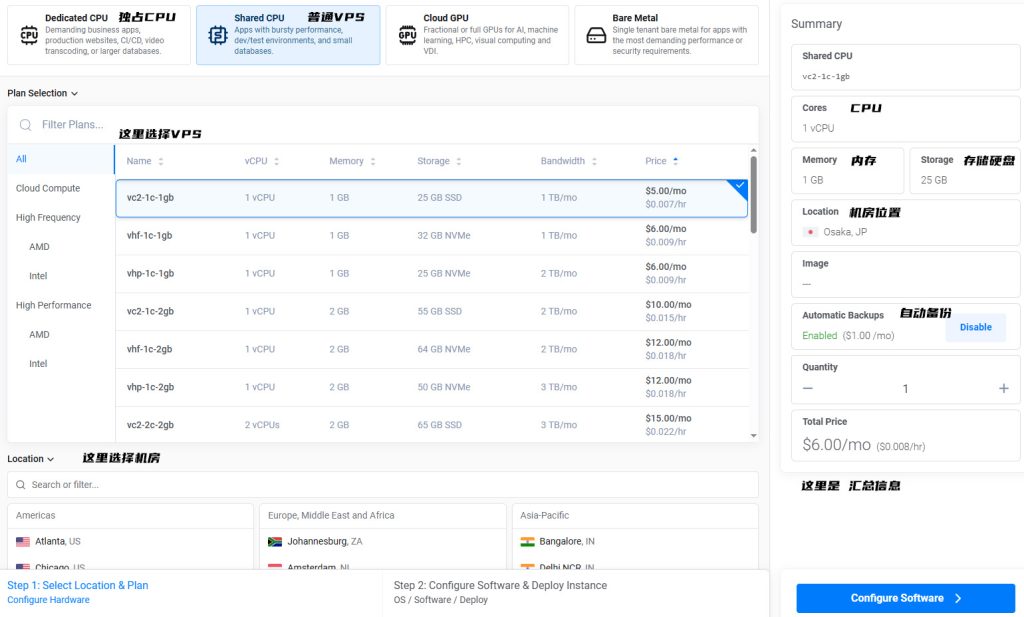Click the location search magnifier icon
The image size is (1024, 617).
coord(20,485)
